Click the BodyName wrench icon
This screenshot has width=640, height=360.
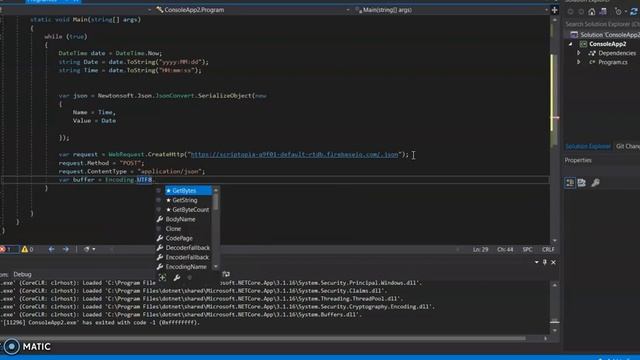pos(160,219)
